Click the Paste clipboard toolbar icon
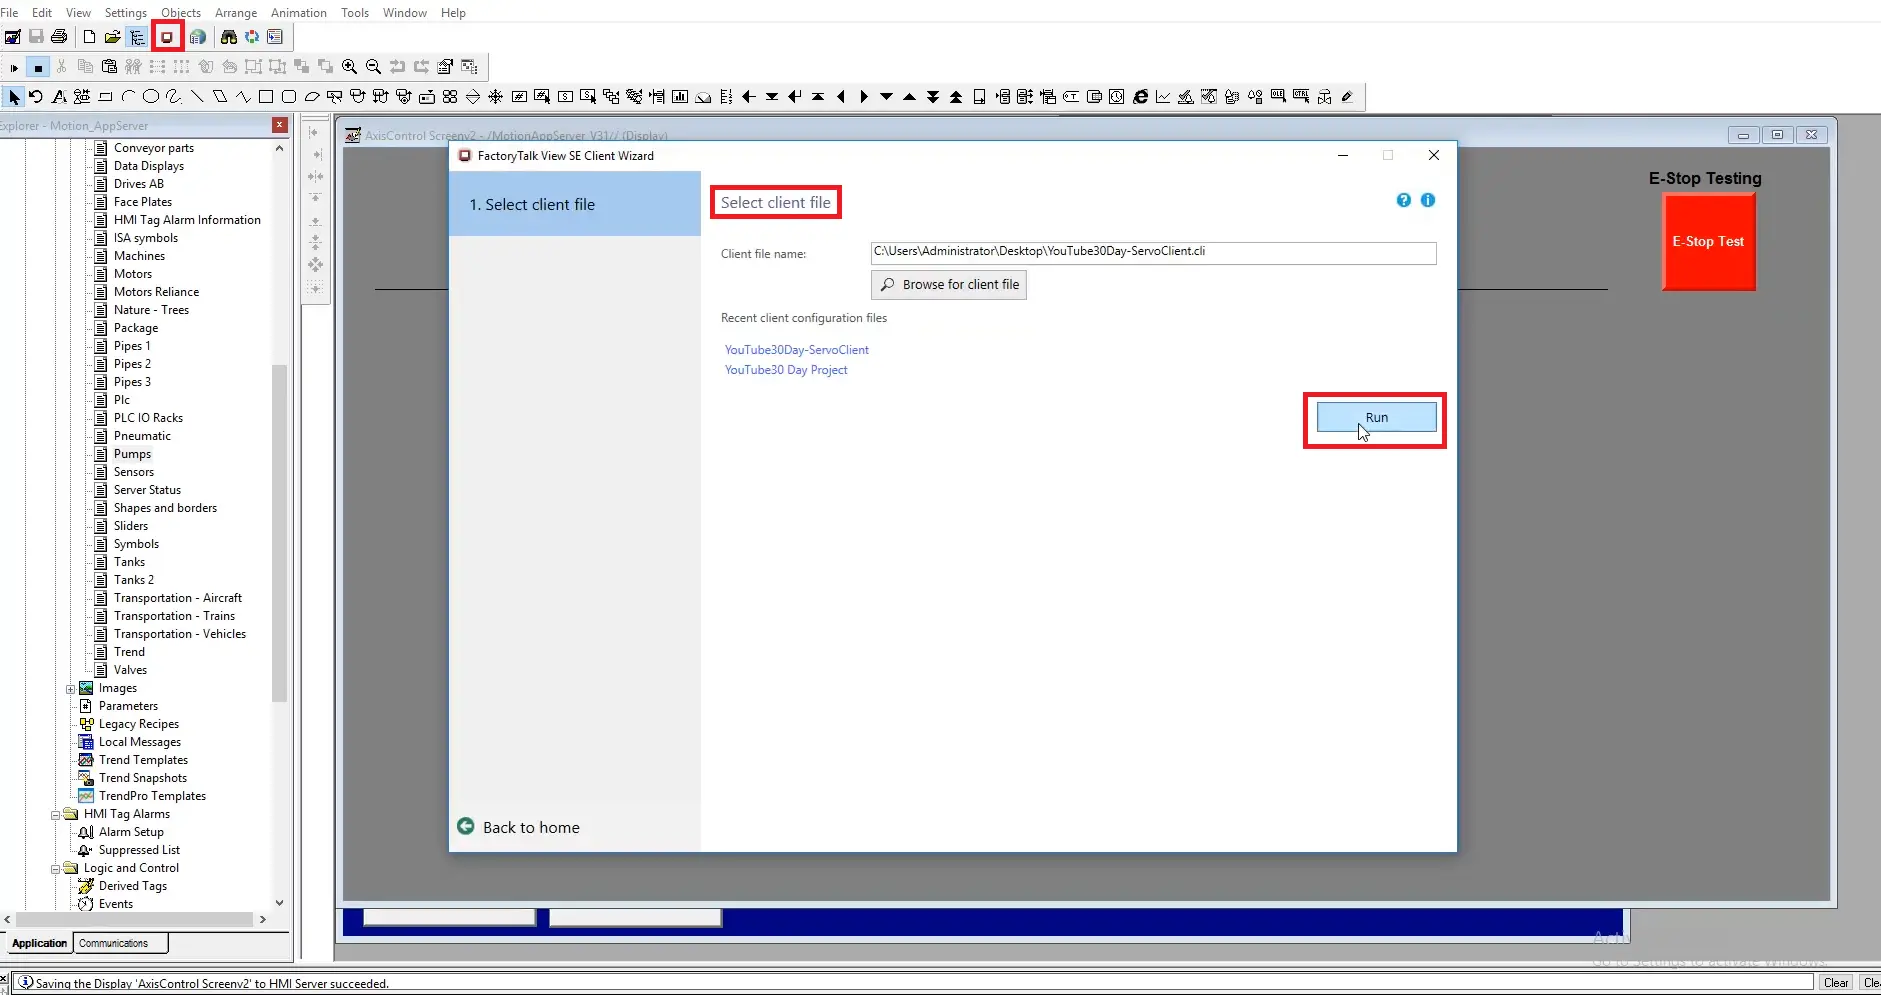 (109, 67)
